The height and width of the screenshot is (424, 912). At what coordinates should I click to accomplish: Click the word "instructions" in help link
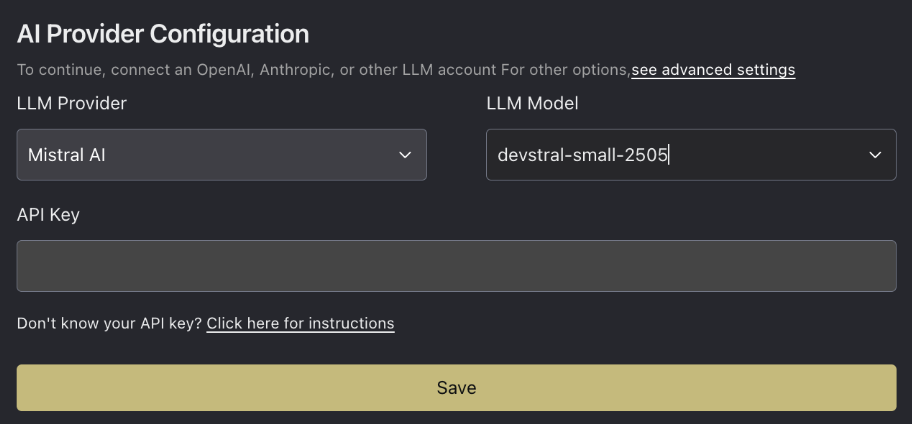click(351, 323)
